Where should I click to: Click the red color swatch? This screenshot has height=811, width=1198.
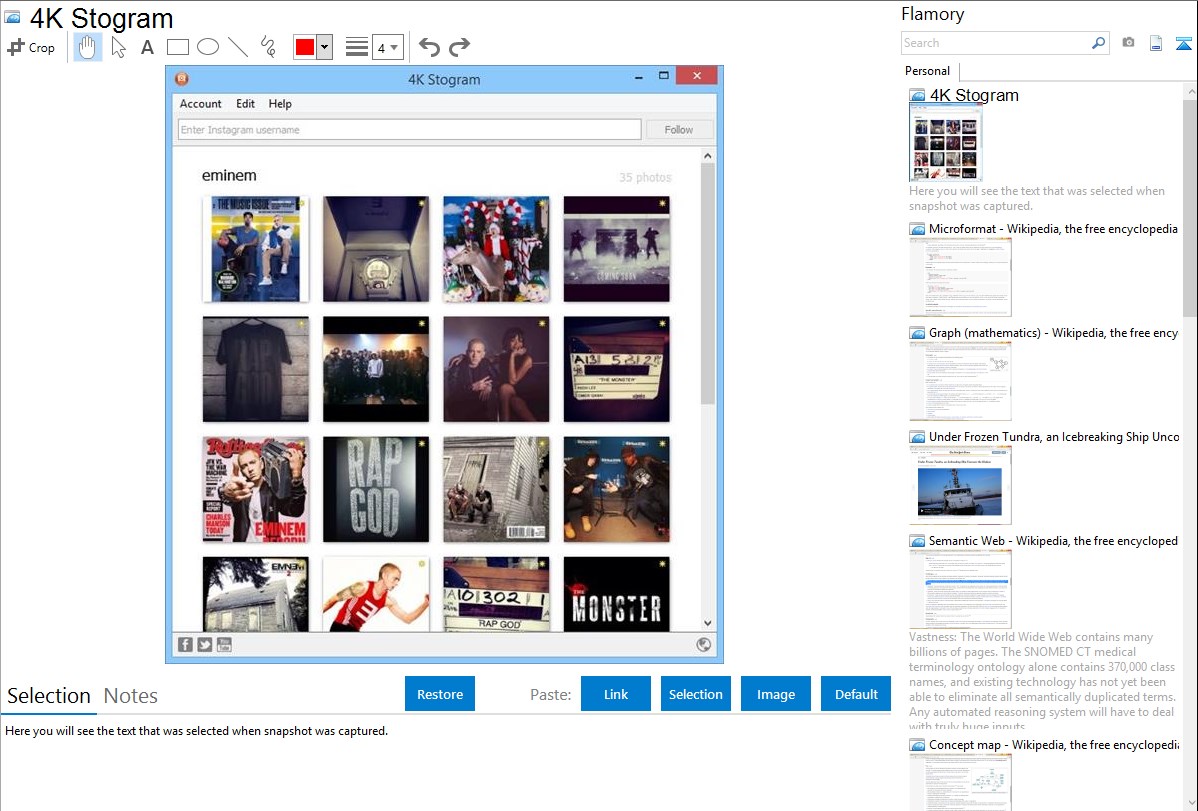pyautogui.click(x=305, y=47)
